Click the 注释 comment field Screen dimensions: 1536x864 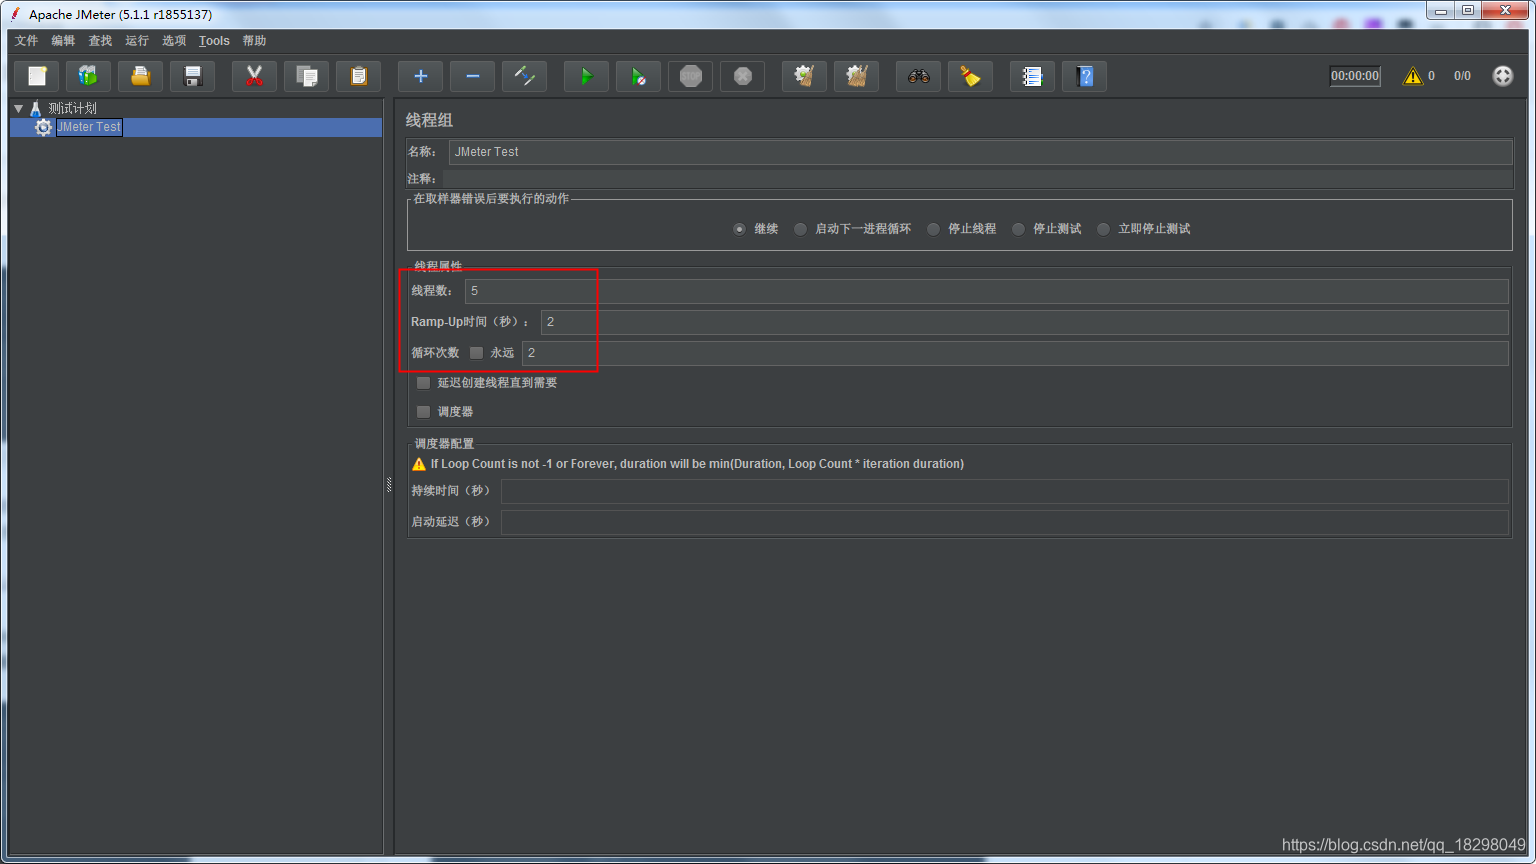click(978, 178)
